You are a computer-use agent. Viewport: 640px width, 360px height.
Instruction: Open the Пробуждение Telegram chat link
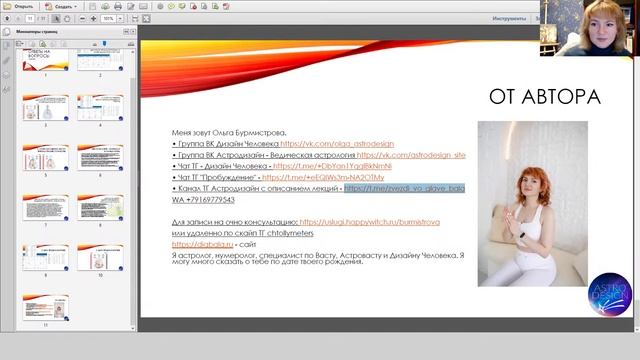point(323,178)
